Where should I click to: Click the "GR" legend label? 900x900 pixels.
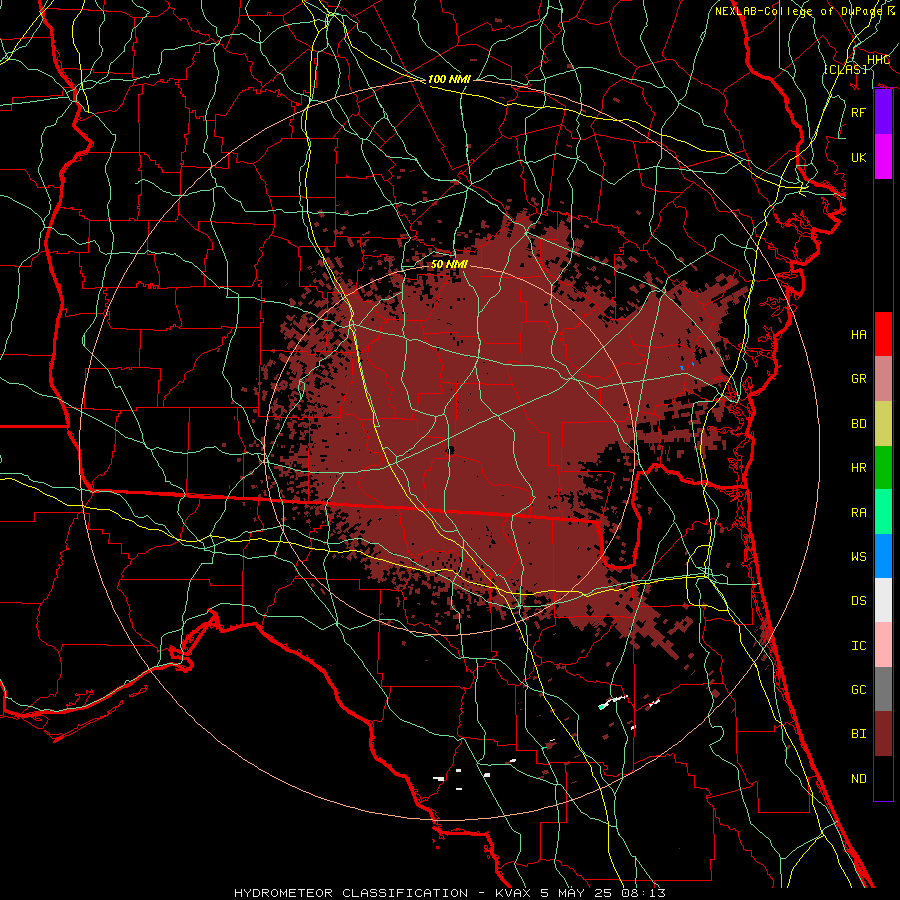point(858,379)
